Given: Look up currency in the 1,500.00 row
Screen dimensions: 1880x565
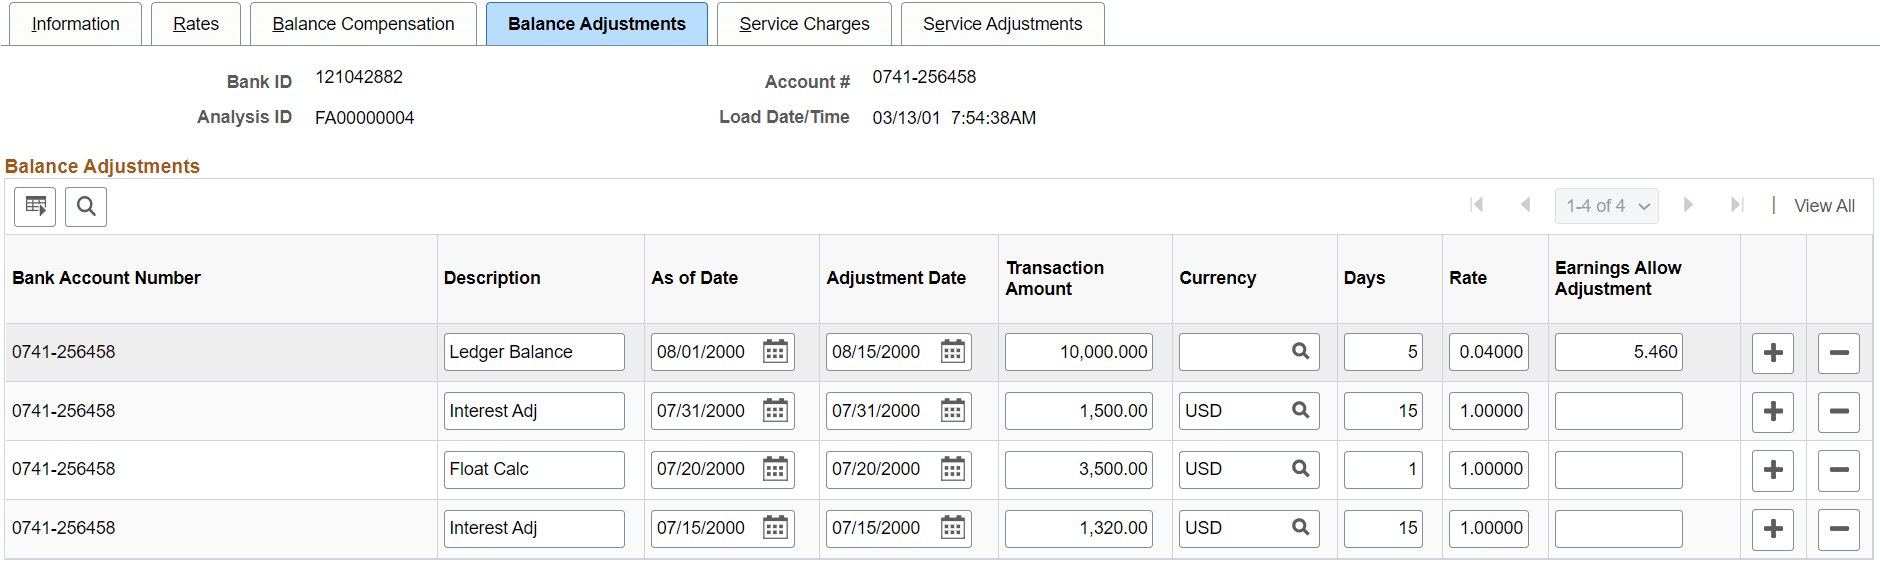Looking at the screenshot, I should pyautogui.click(x=1300, y=411).
